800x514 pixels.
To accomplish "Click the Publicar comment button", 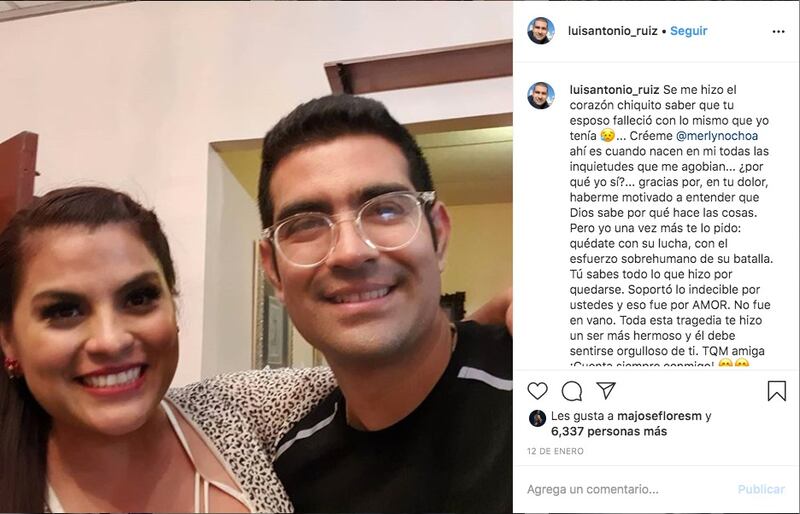I will pyautogui.click(x=761, y=489).
